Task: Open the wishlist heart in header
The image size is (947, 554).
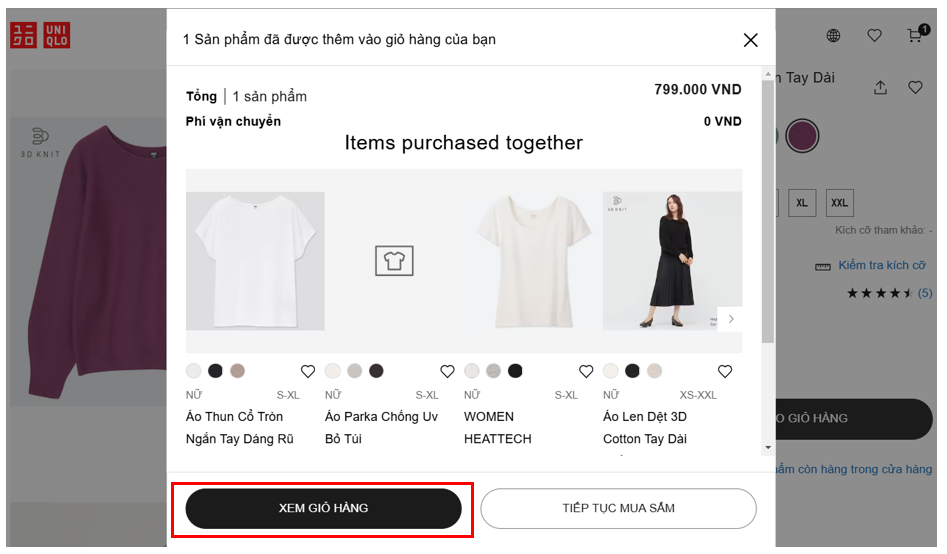Action: 875,36
